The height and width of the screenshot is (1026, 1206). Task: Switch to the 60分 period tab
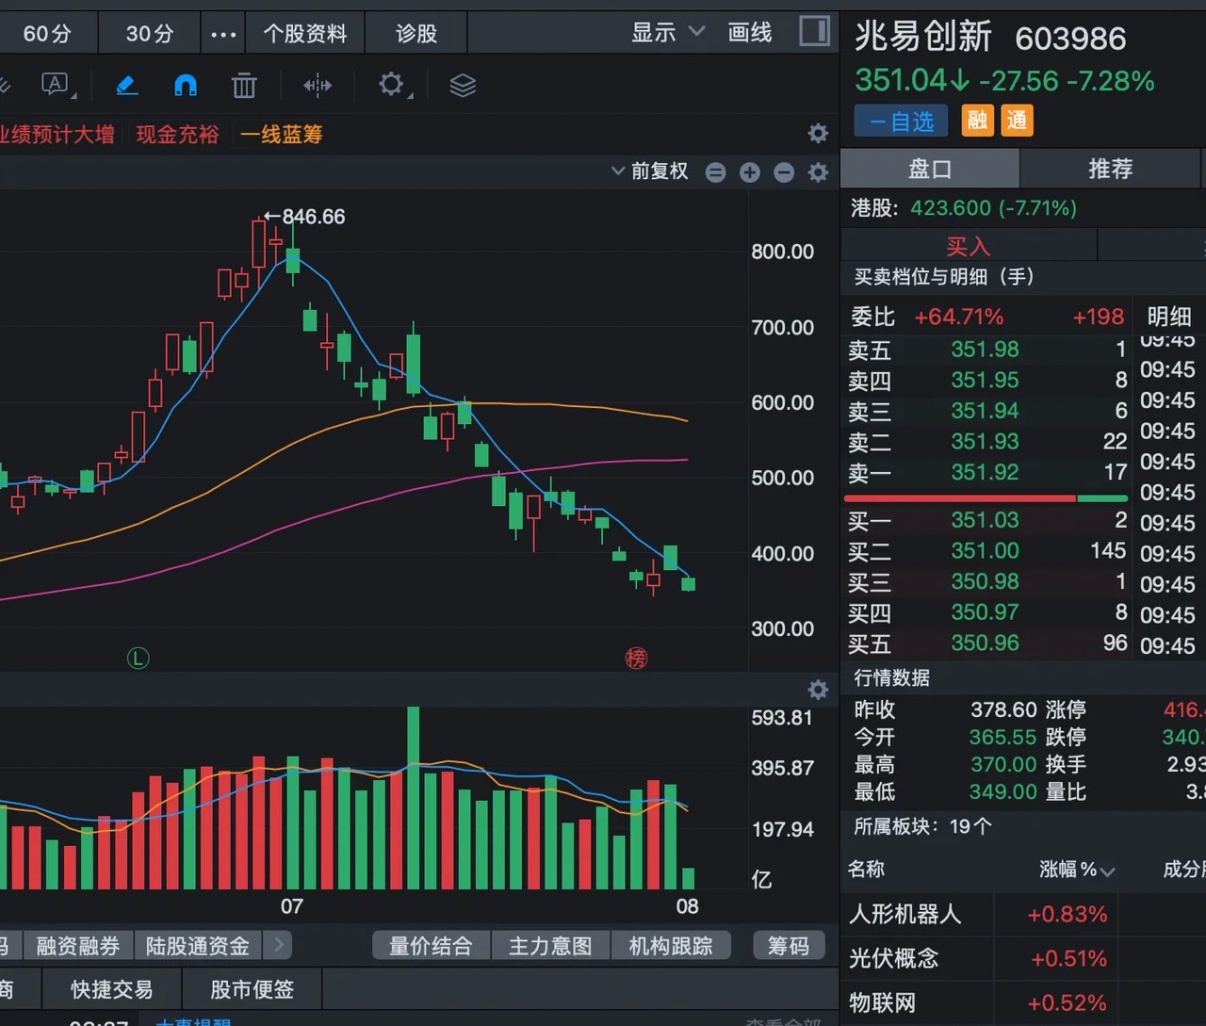pos(47,34)
